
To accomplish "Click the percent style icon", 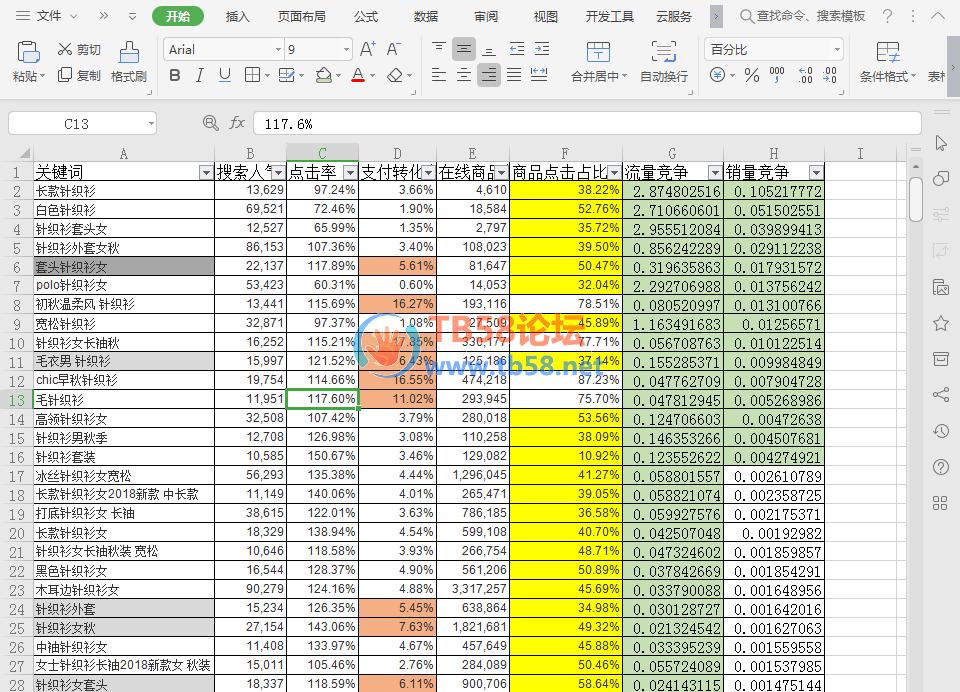I will coord(752,75).
